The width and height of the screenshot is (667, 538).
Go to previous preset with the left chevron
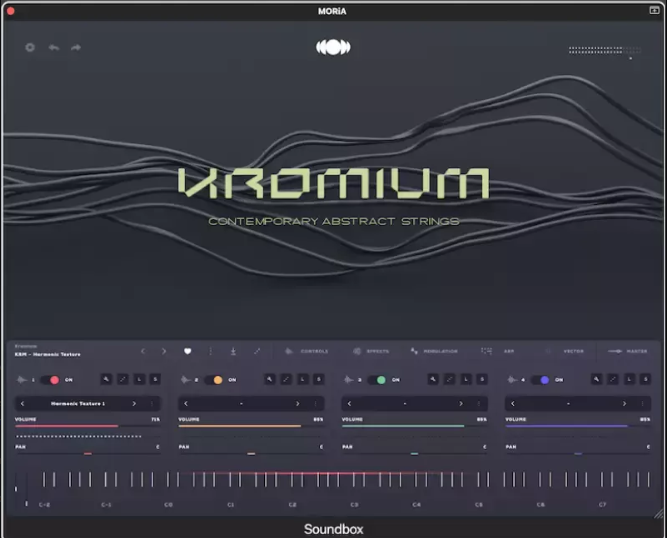pos(143,351)
